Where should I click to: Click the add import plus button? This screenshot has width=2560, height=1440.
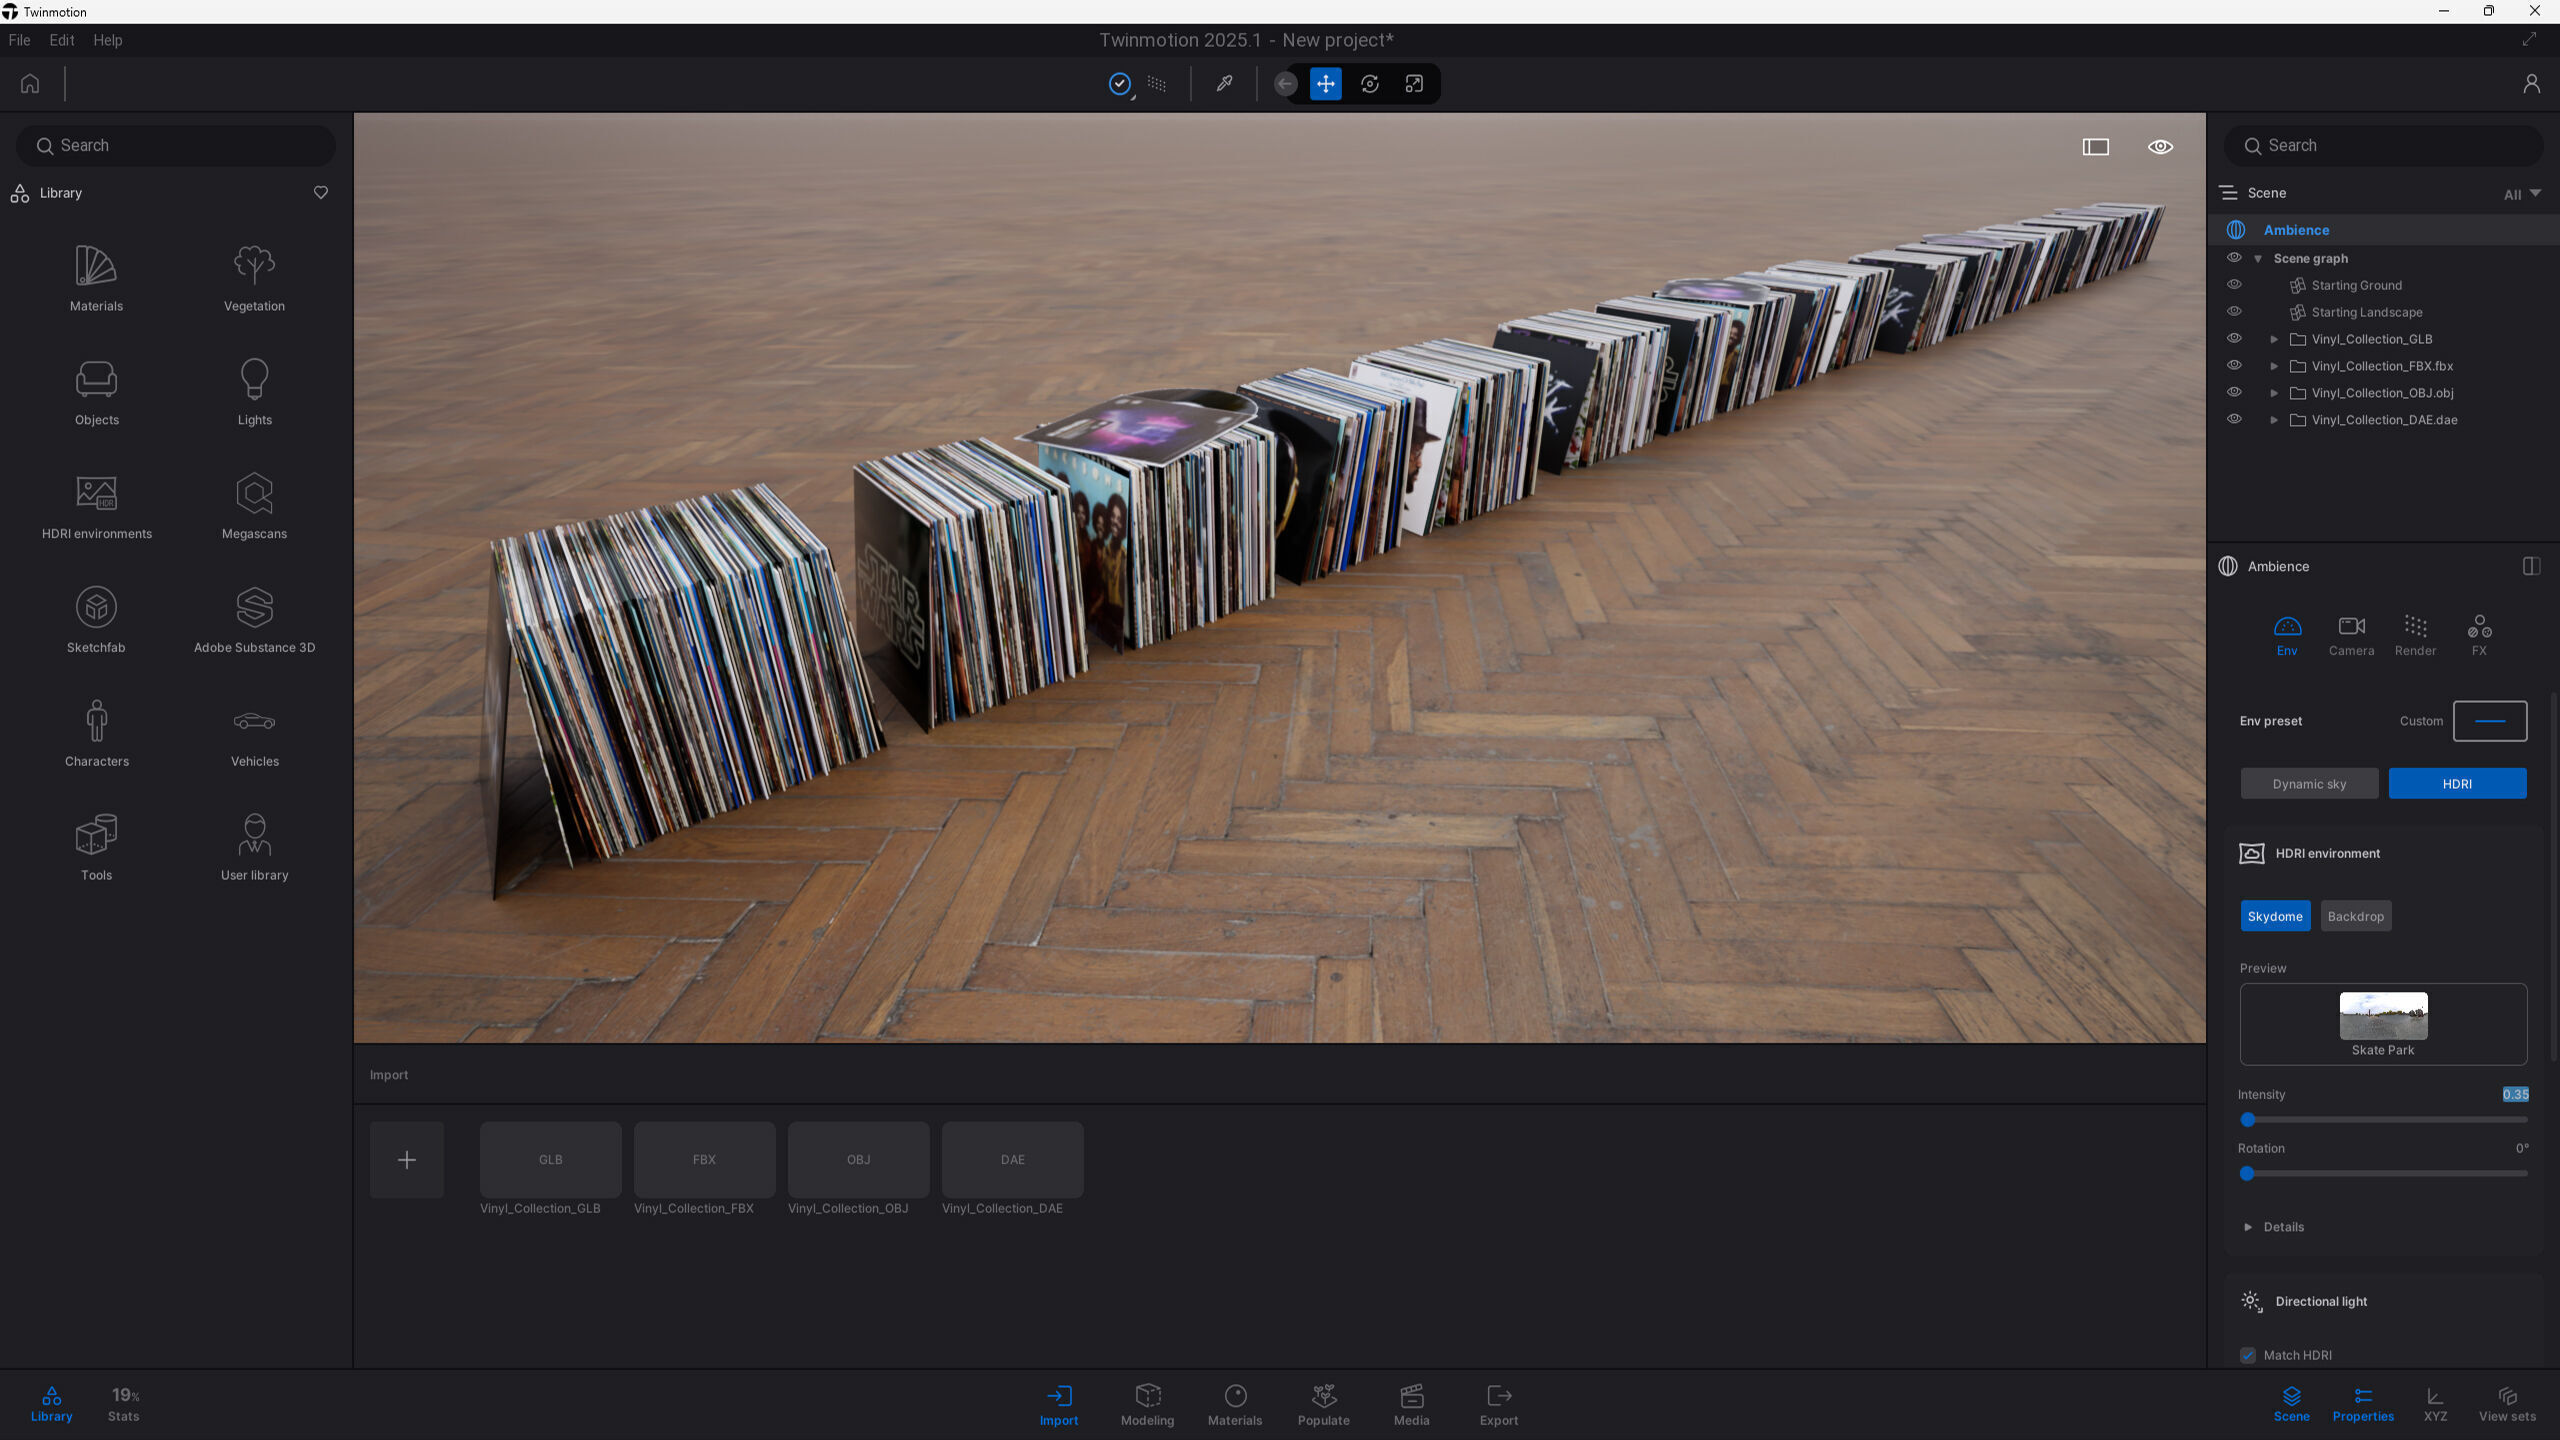(x=406, y=1160)
